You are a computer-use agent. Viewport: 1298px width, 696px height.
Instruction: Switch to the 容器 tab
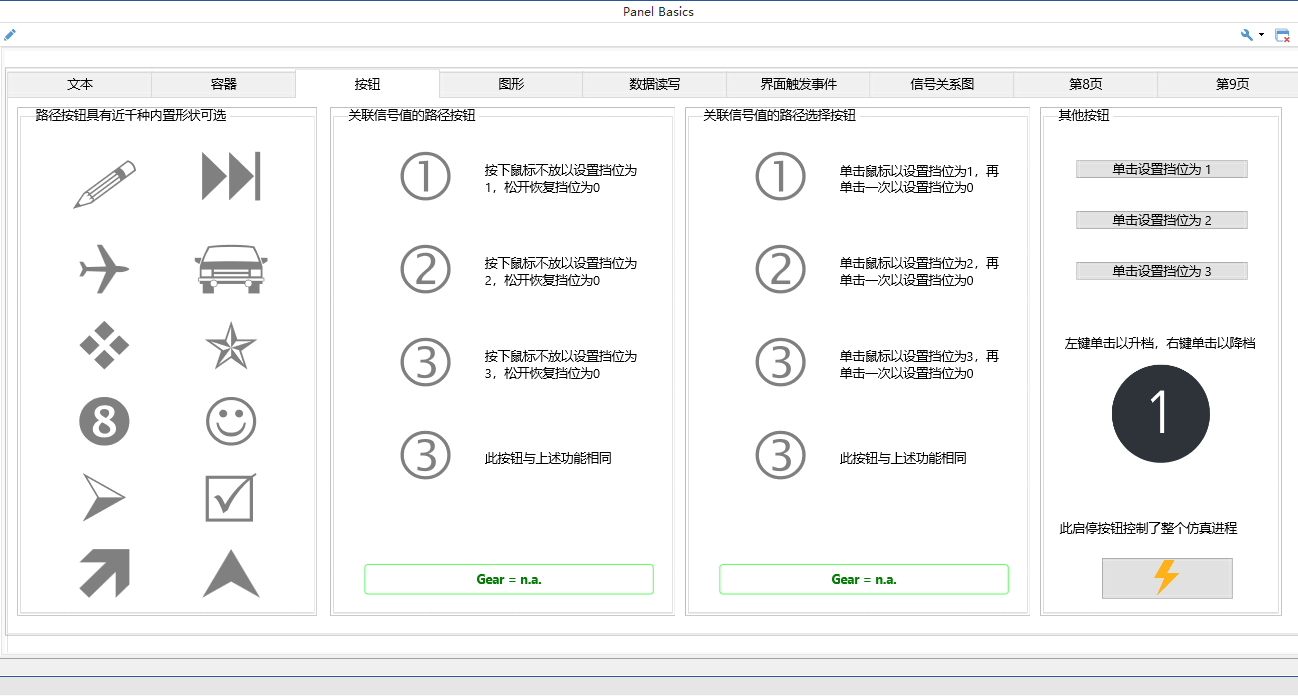click(224, 84)
